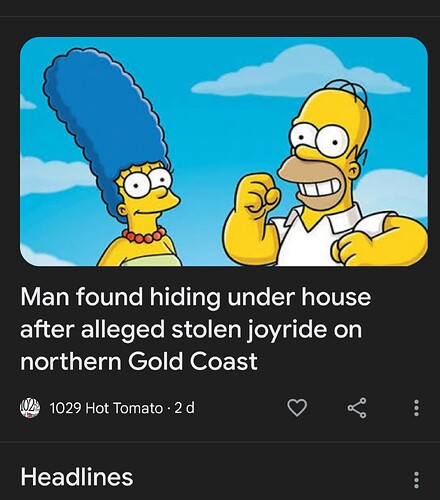Click Marge's red necklace in the picture

click(x=144, y=235)
